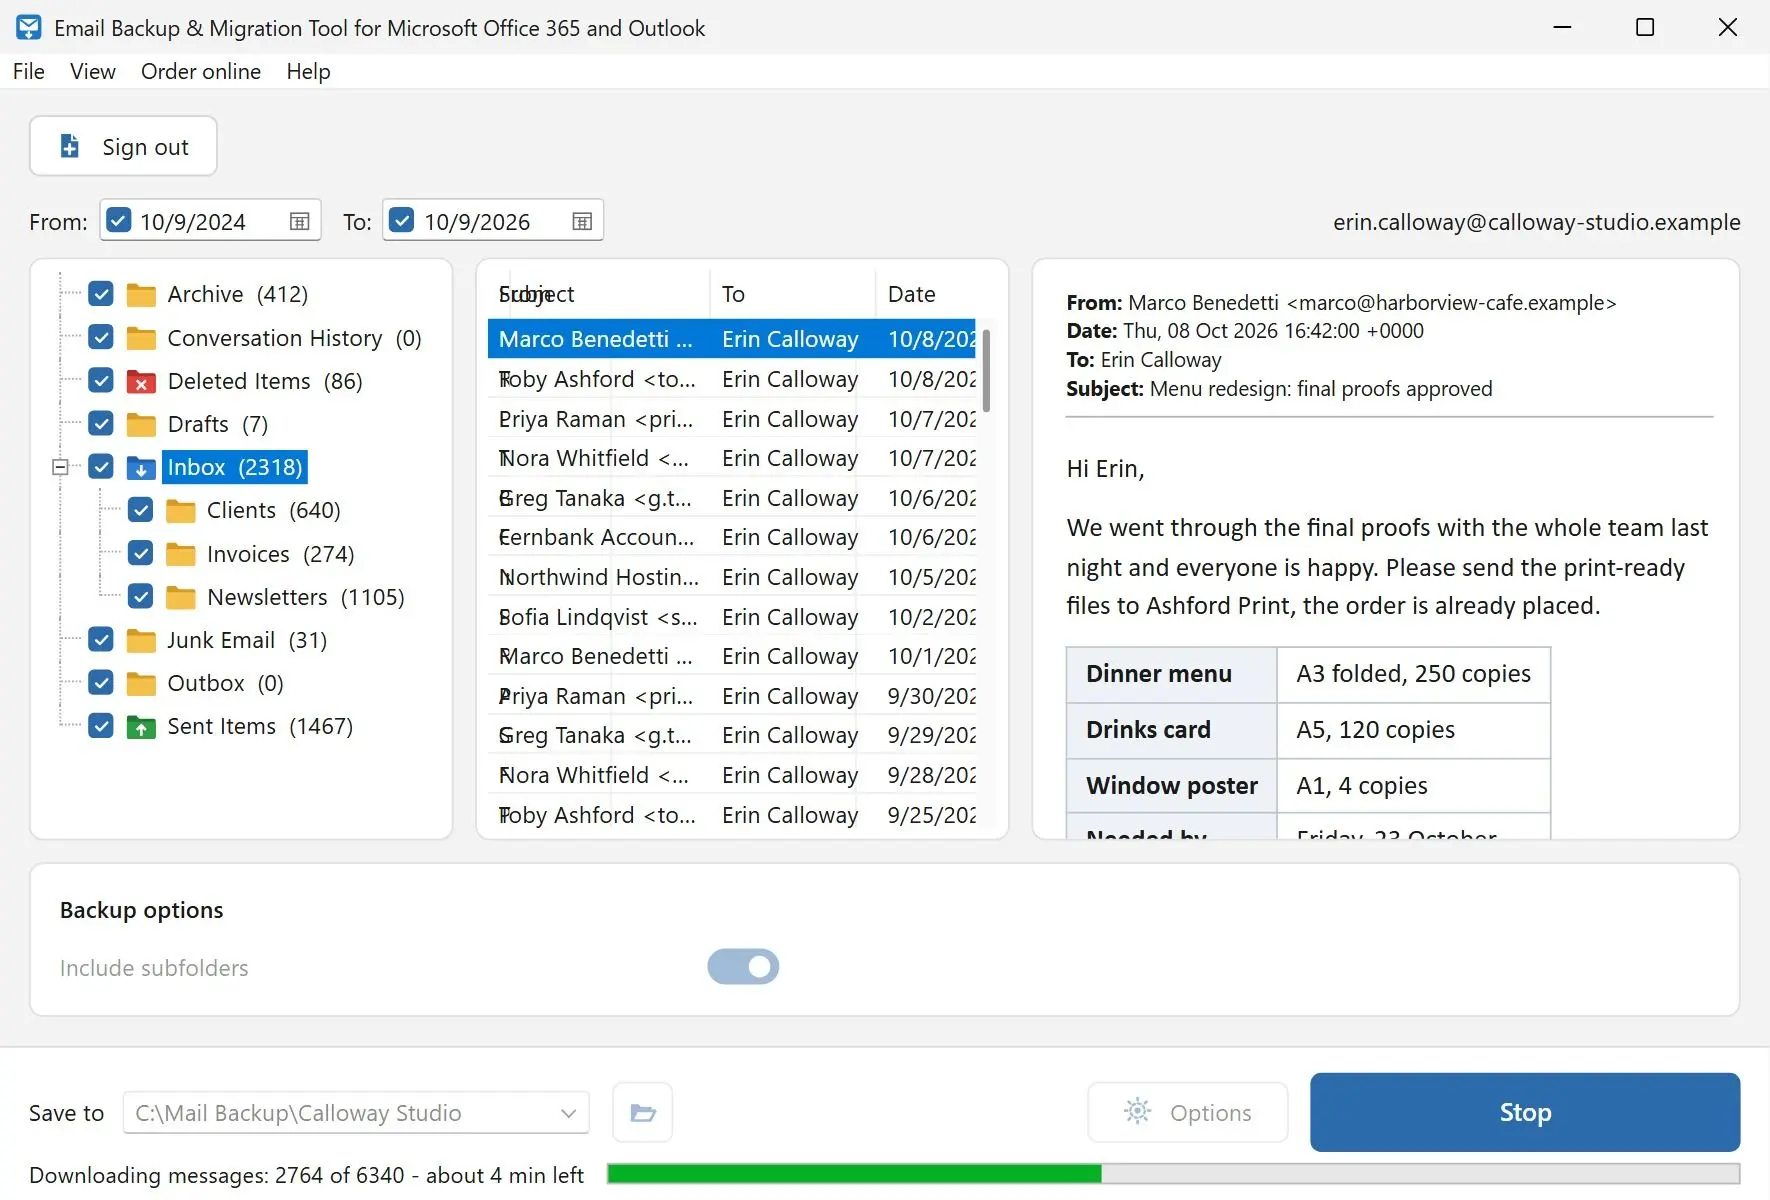The image size is (1770, 1200).
Task: Click the Conversation History folder icon
Action: (x=141, y=338)
